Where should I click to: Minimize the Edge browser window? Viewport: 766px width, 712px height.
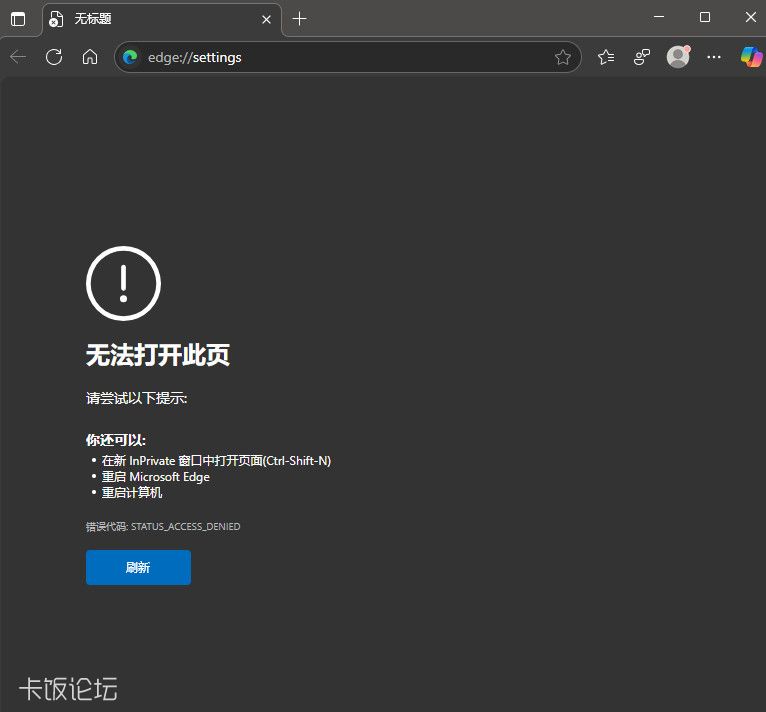(659, 17)
